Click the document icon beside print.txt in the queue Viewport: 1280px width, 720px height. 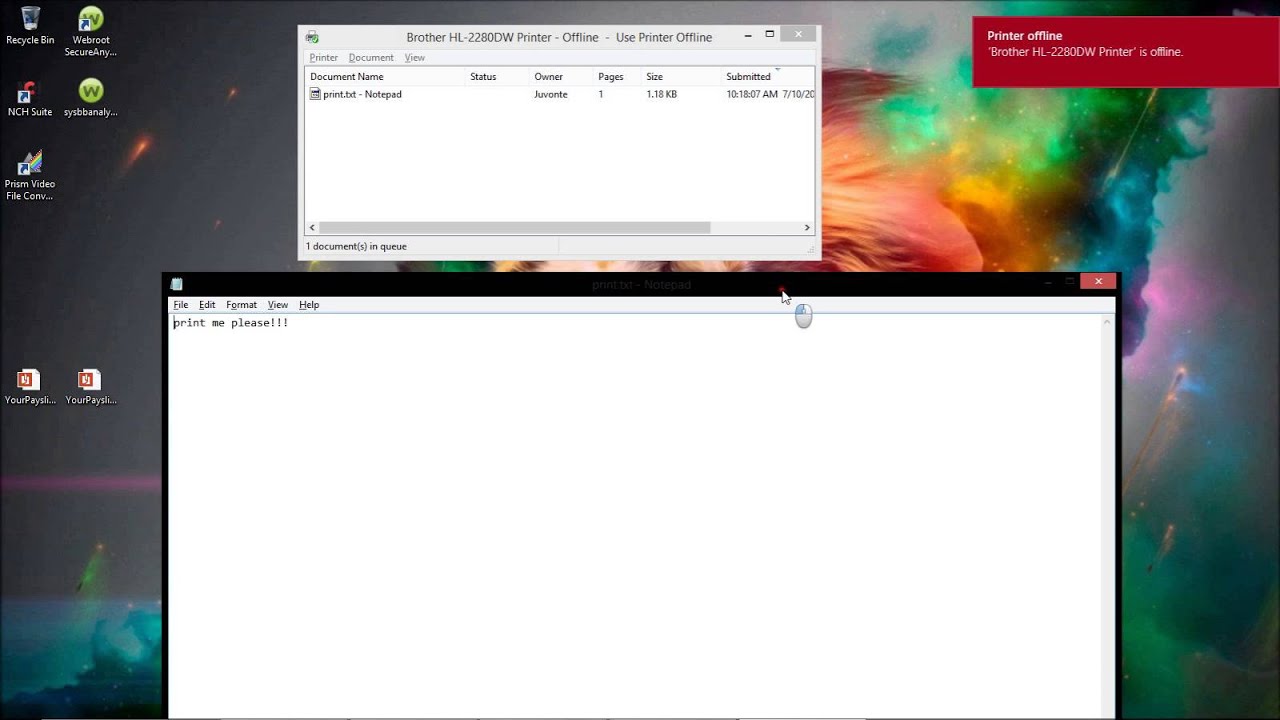point(315,94)
